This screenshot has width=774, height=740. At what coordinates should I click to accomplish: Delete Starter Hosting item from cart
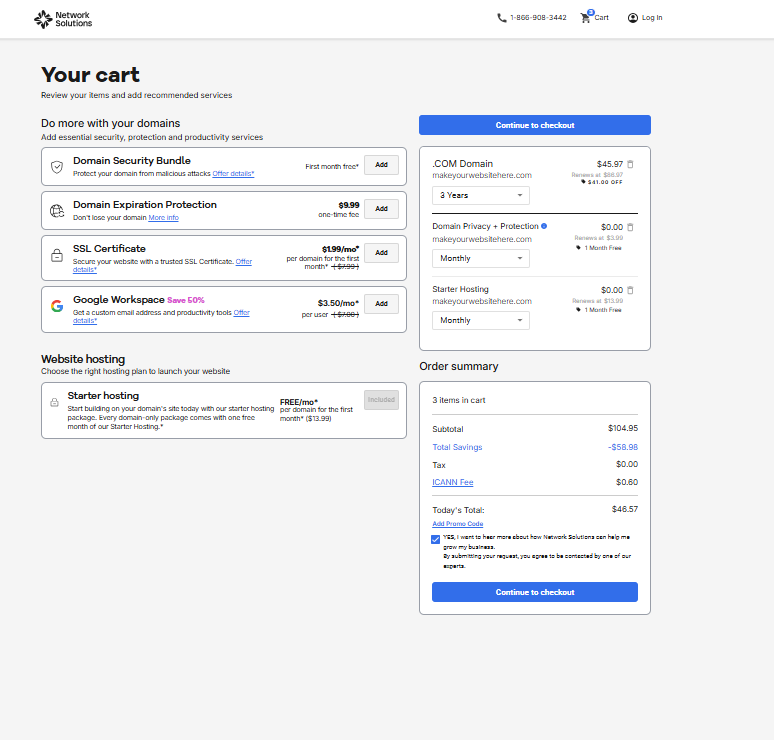click(630, 290)
